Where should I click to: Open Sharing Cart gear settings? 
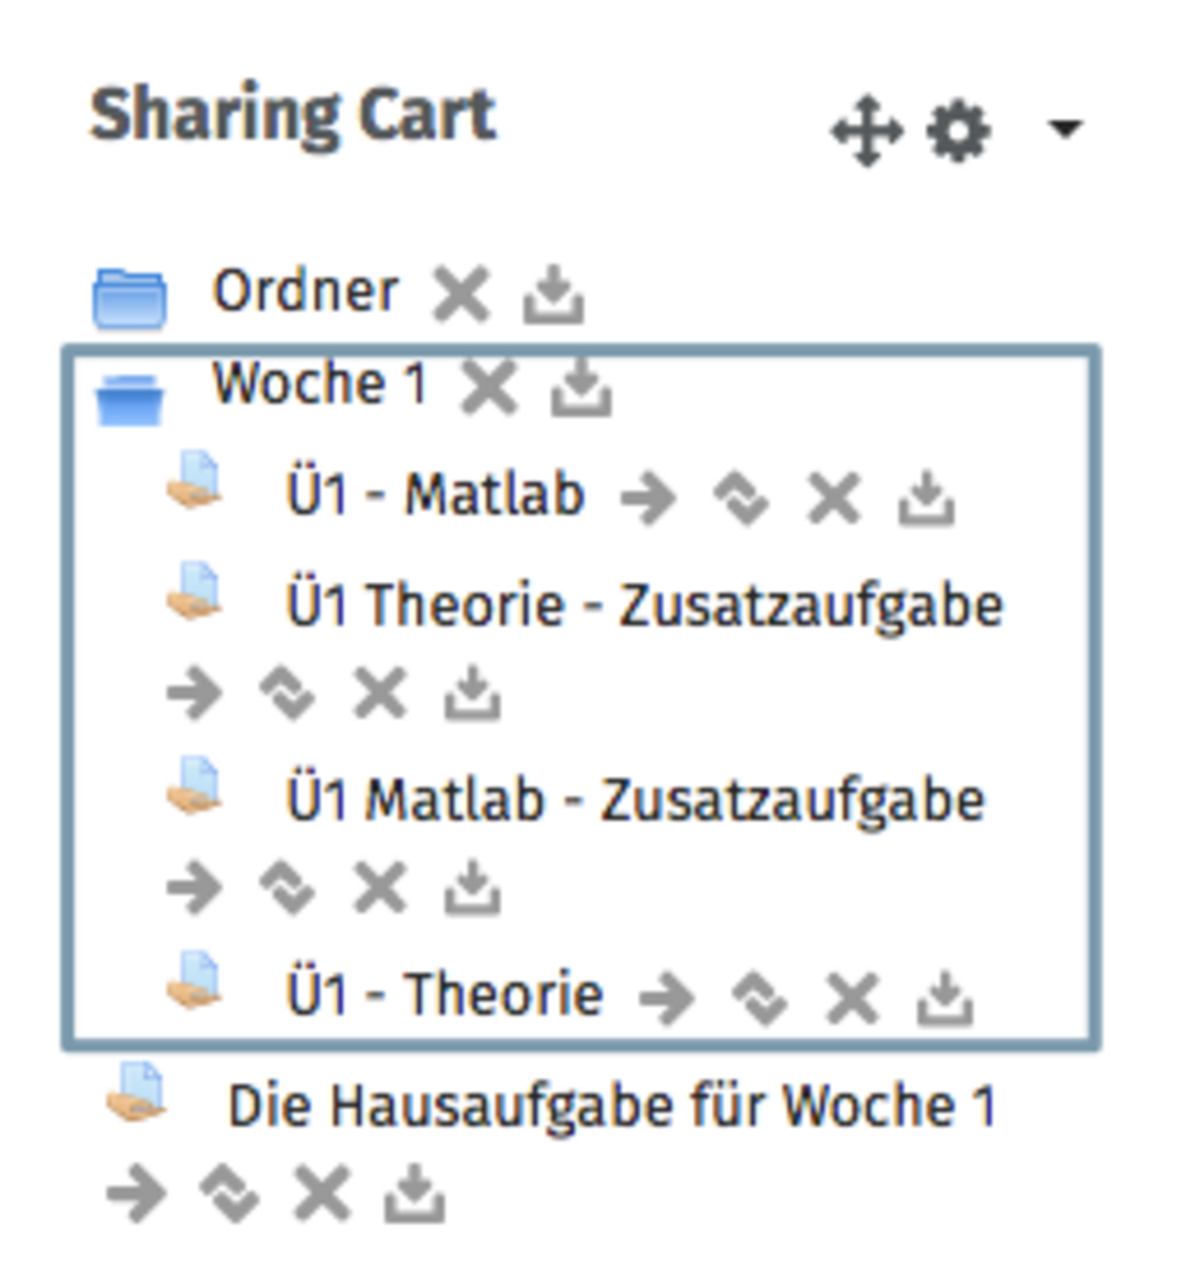pyautogui.click(x=958, y=131)
